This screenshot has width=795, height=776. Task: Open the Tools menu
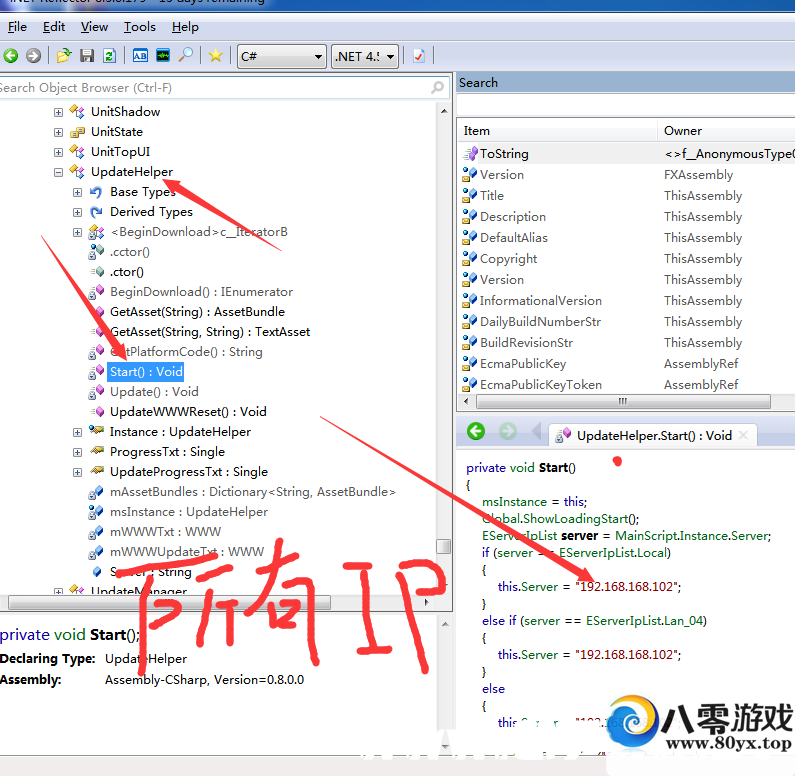139,27
